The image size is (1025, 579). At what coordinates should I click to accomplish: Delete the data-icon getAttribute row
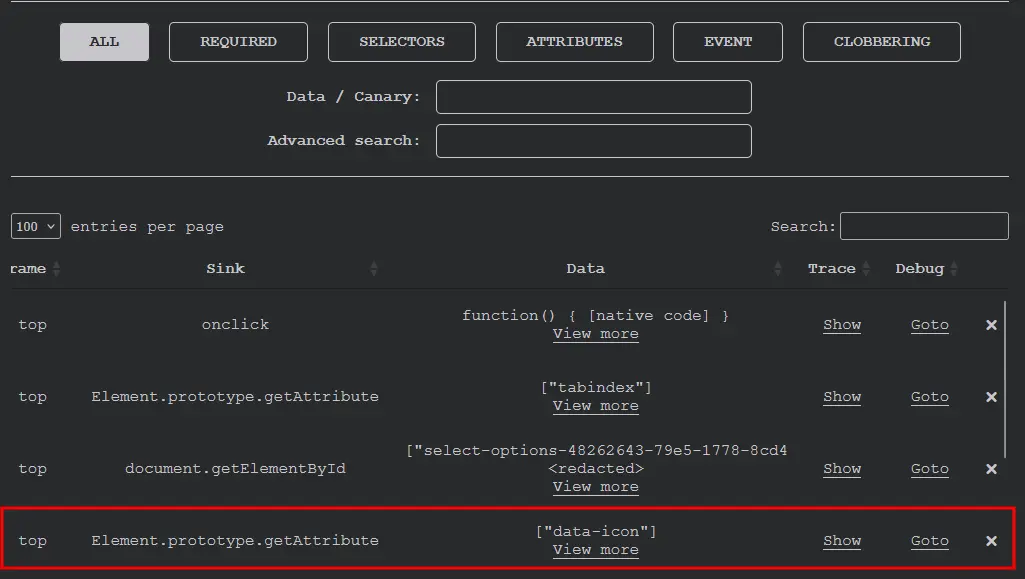point(991,541)
